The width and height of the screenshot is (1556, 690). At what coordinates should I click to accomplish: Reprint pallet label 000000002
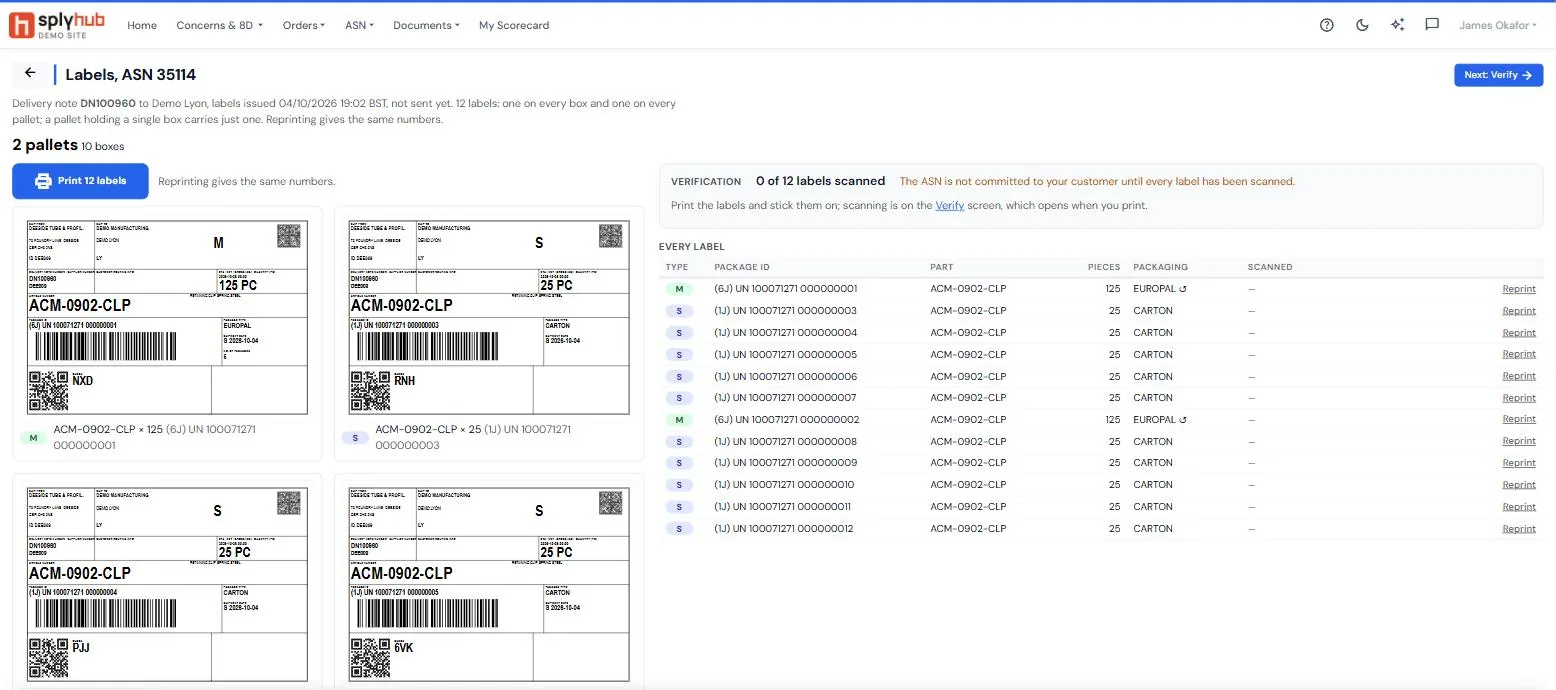tap(1519, 420)
